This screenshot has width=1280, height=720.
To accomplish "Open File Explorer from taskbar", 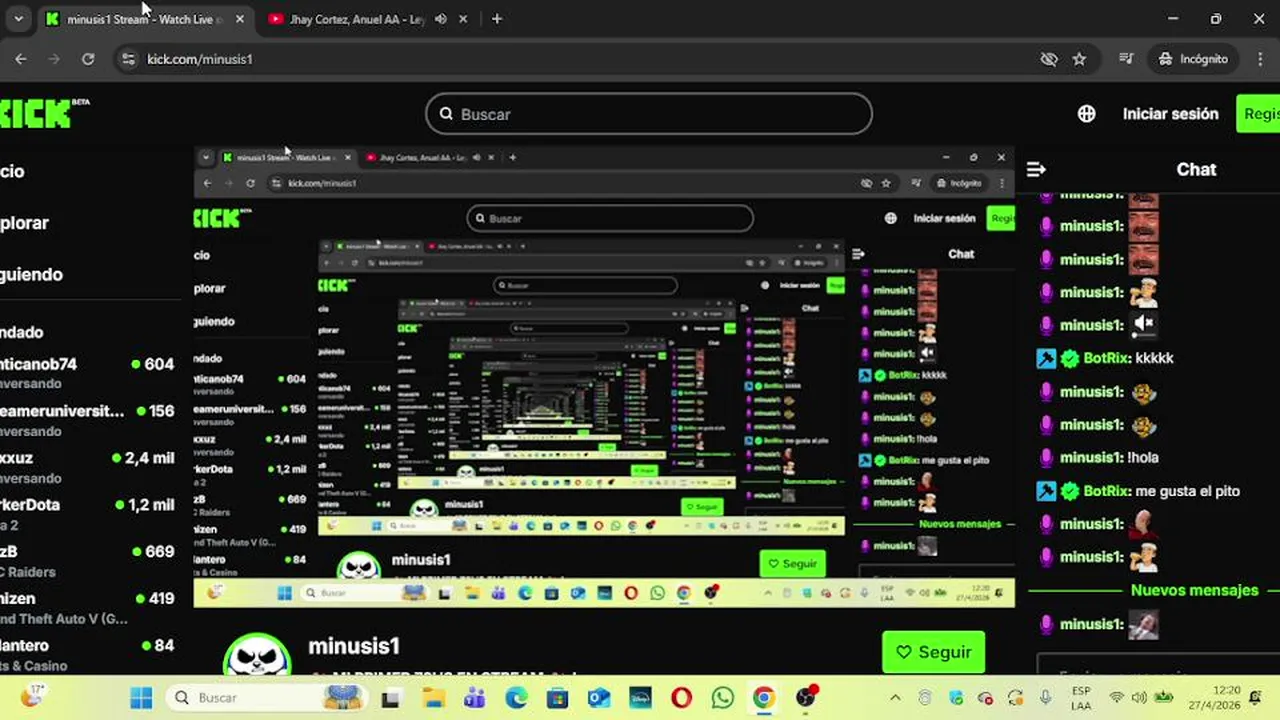I will point(433,698).
